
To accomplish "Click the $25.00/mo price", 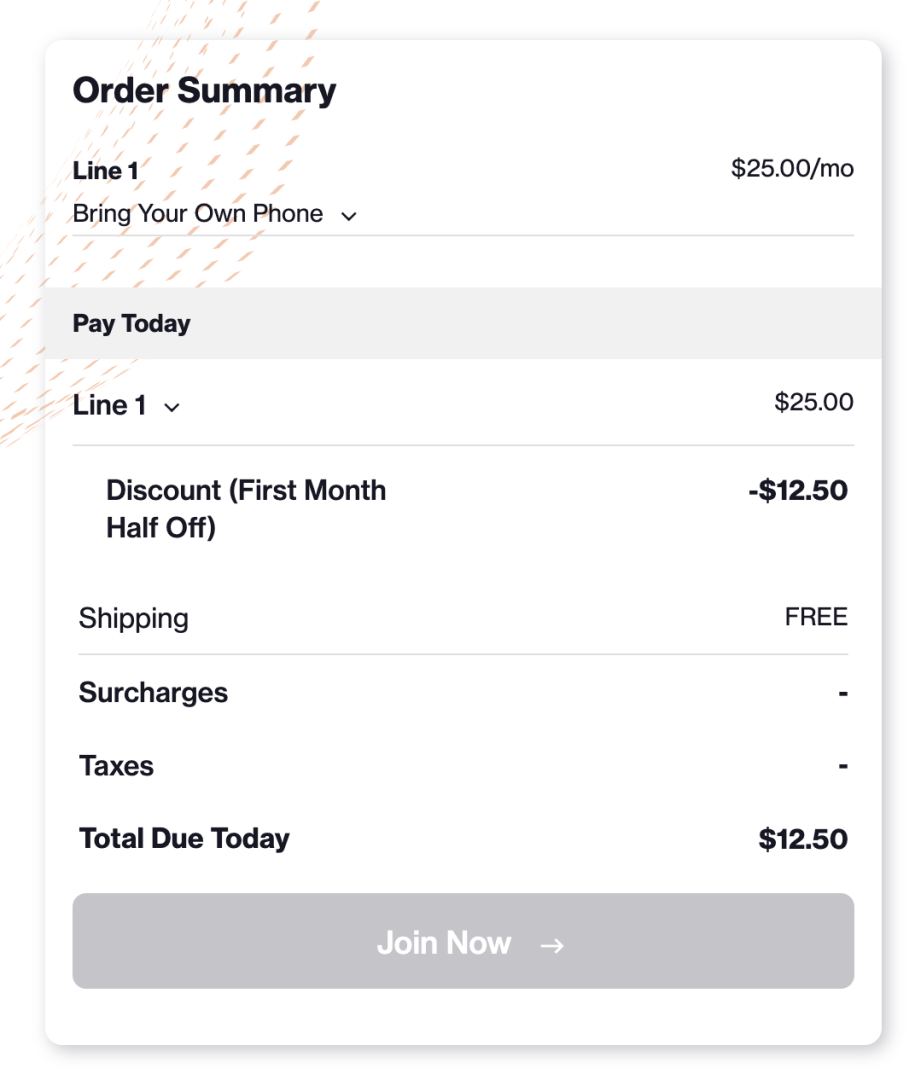I will 792,169.
